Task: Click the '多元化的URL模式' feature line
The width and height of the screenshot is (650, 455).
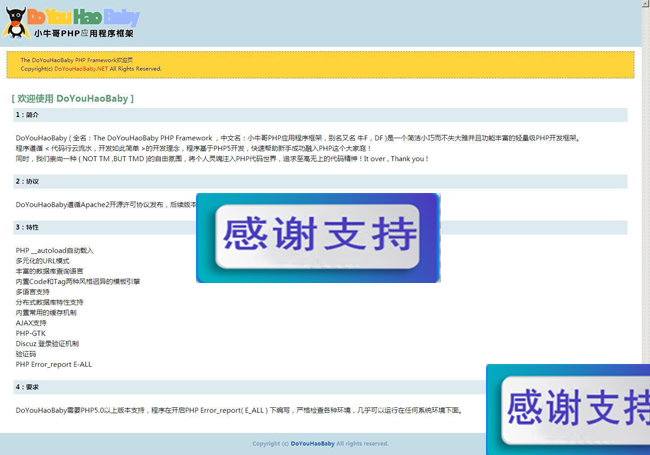Action: tap(43, 261)
